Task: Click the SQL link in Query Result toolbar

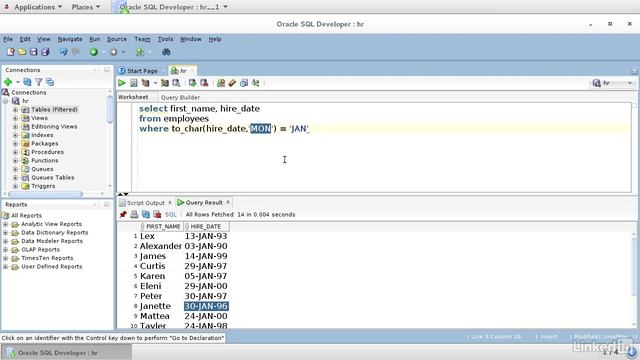Action: pyautogui.click(x=171, y=214)
